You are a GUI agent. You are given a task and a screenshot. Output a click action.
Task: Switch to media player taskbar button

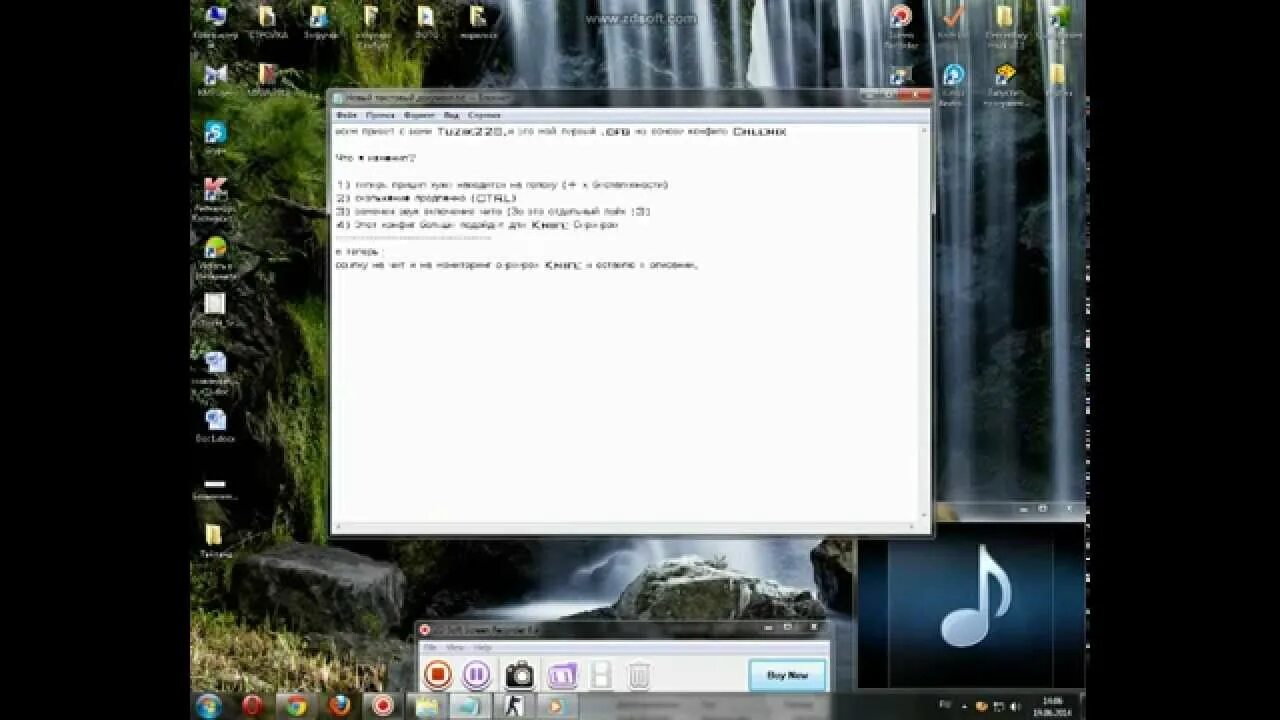(555, 705)
